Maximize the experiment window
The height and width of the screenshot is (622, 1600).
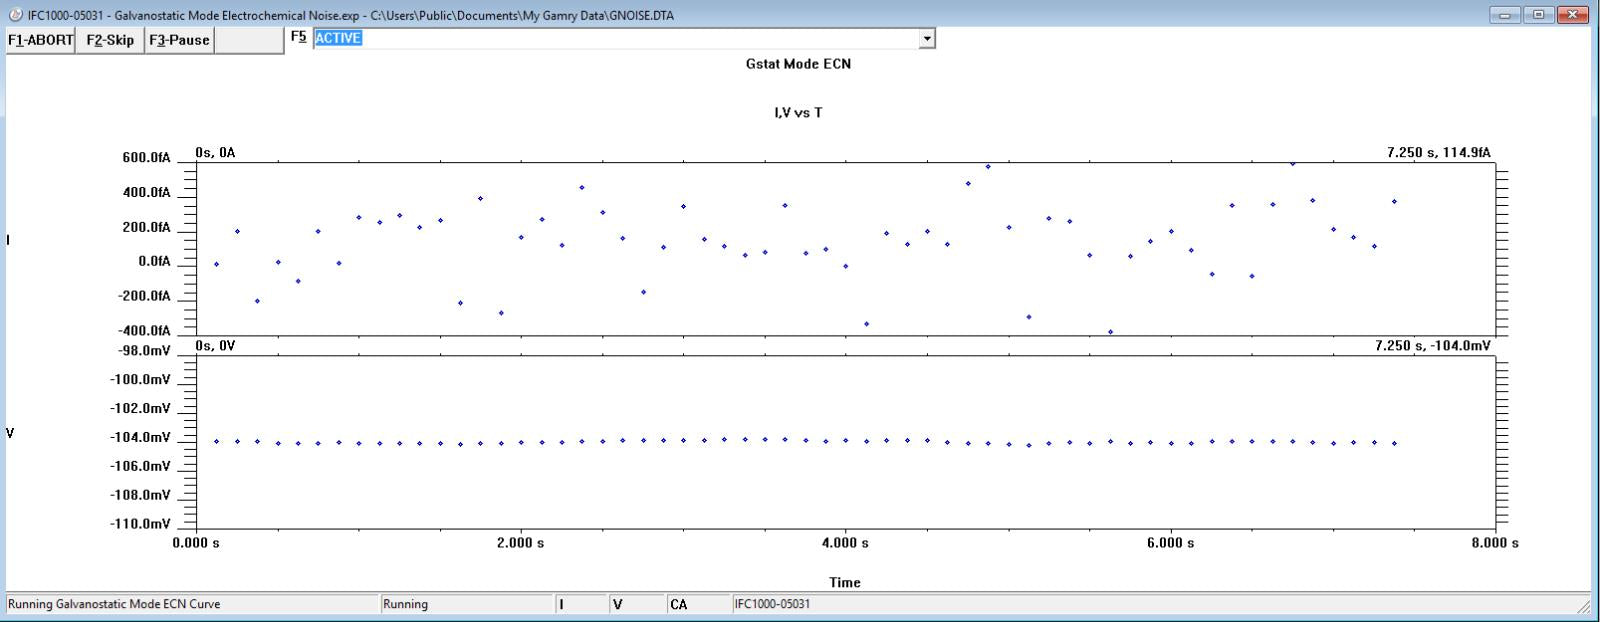1538,14
